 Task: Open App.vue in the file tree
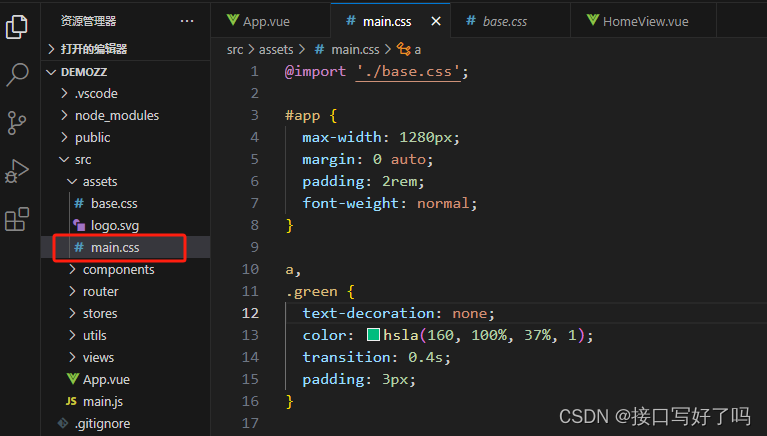(125, 380)
